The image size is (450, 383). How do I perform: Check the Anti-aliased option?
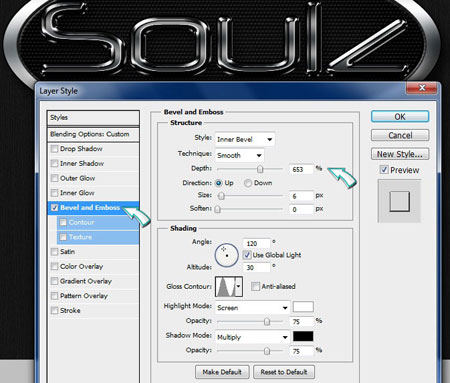255,286
